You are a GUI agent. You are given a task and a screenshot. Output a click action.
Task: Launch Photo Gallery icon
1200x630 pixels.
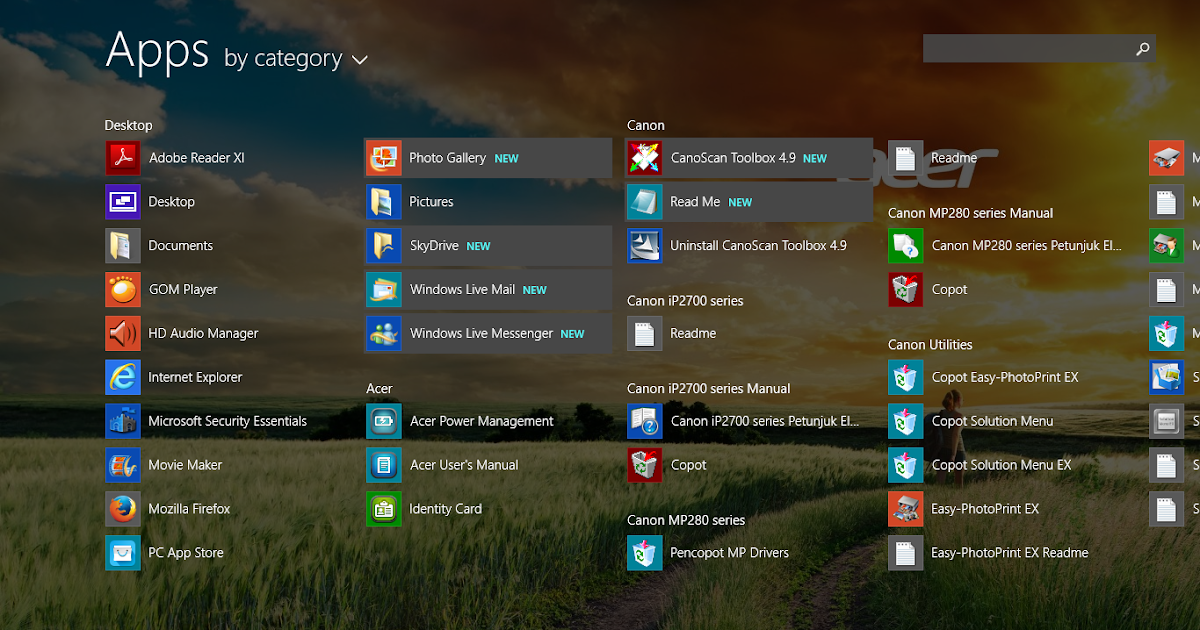384,158
